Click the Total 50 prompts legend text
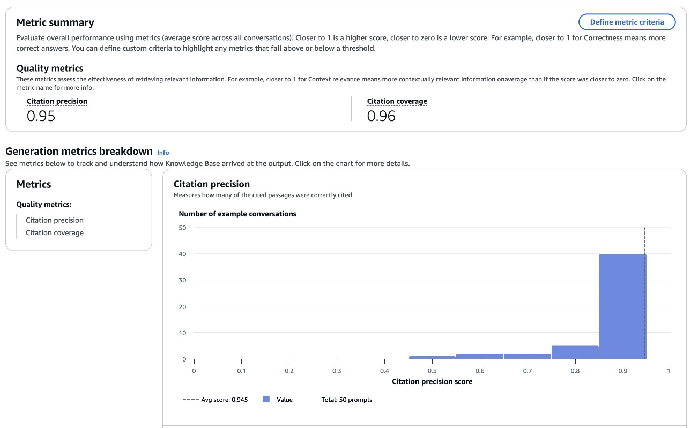690x428 pixels. (344, 399)
